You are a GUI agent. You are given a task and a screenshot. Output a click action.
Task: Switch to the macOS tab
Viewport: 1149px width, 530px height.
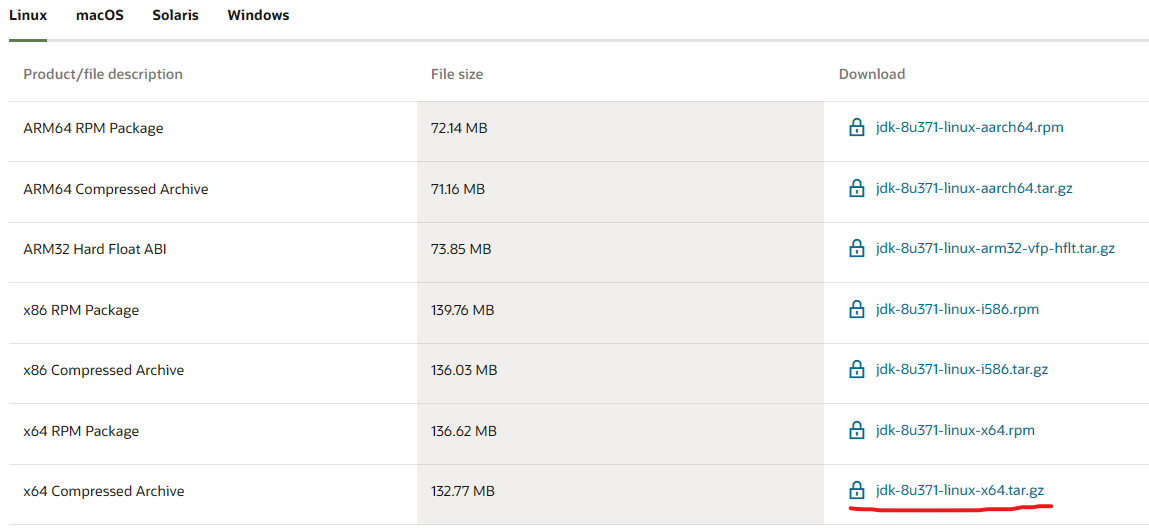tap(100, 15)
